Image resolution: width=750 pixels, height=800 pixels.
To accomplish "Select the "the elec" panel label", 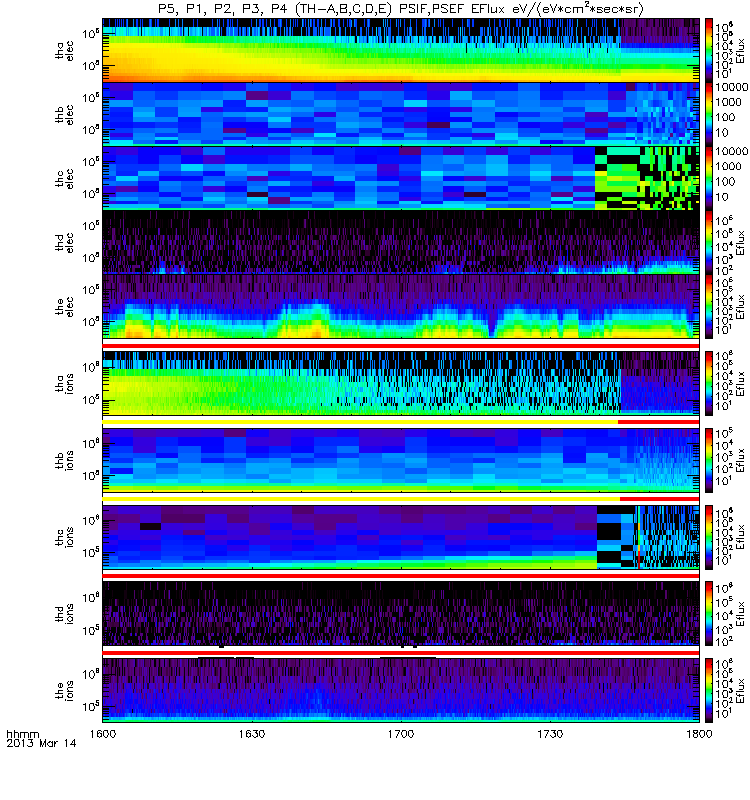I will coord(64,306).
